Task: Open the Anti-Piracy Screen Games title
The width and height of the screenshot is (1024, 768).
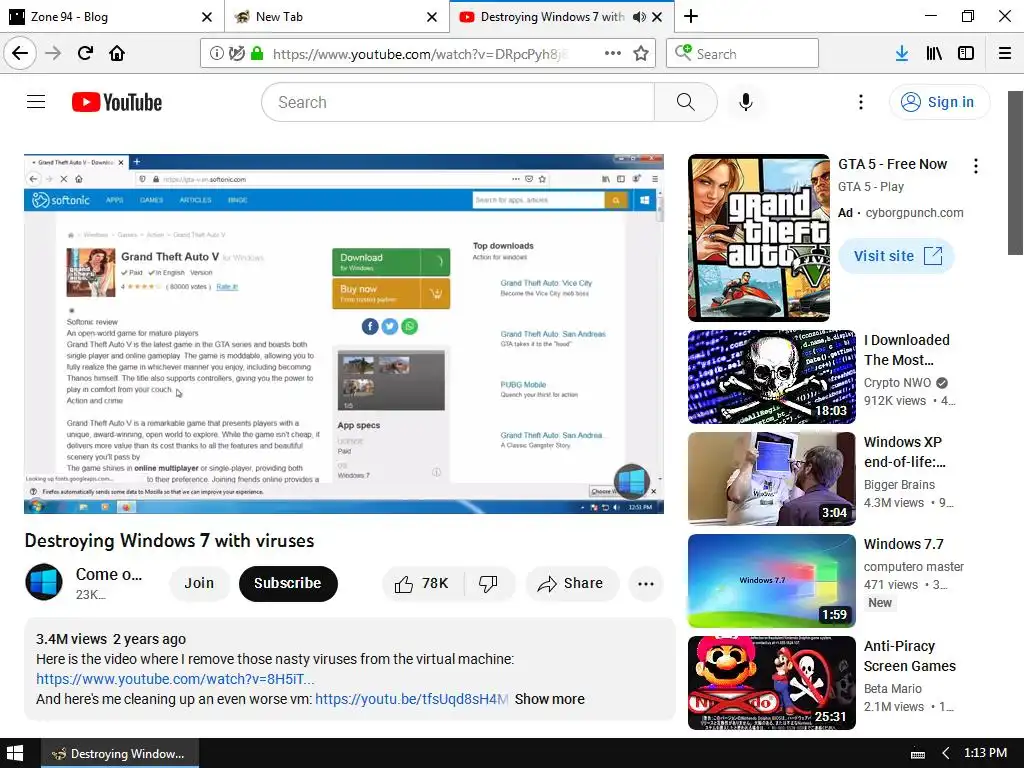Action: [x=910, y=656]
